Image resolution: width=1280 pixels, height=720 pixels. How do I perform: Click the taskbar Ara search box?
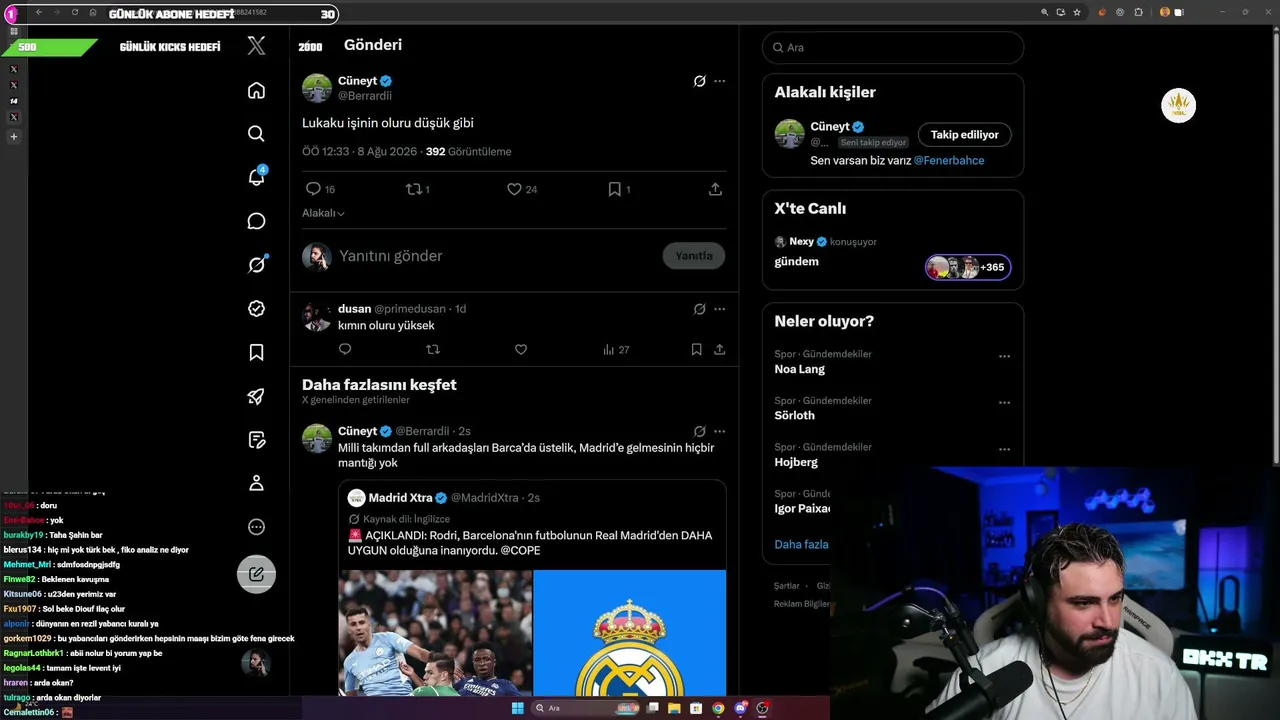(583, 708)
